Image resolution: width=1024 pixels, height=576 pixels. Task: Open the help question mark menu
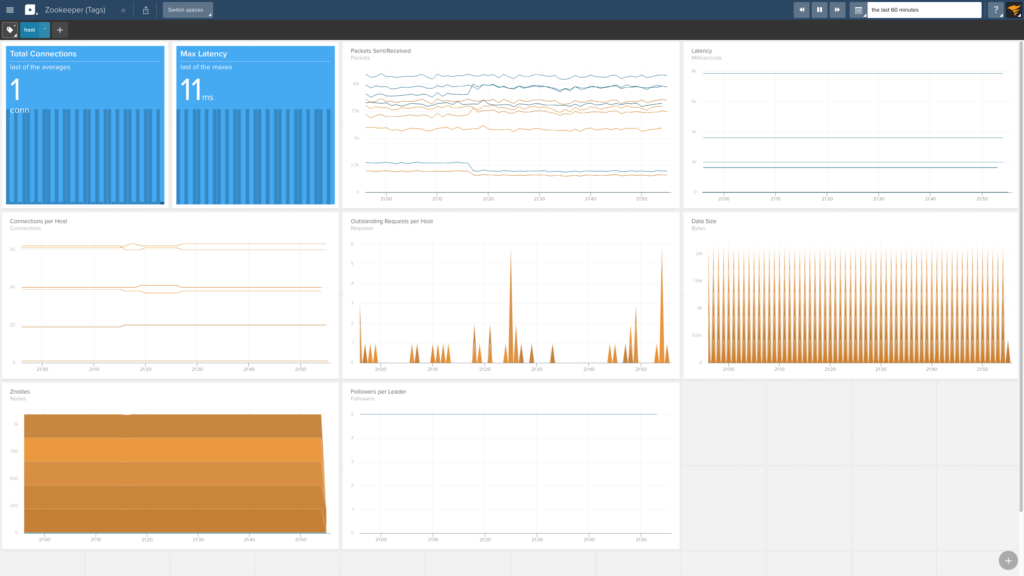click(x=996, y=10)
